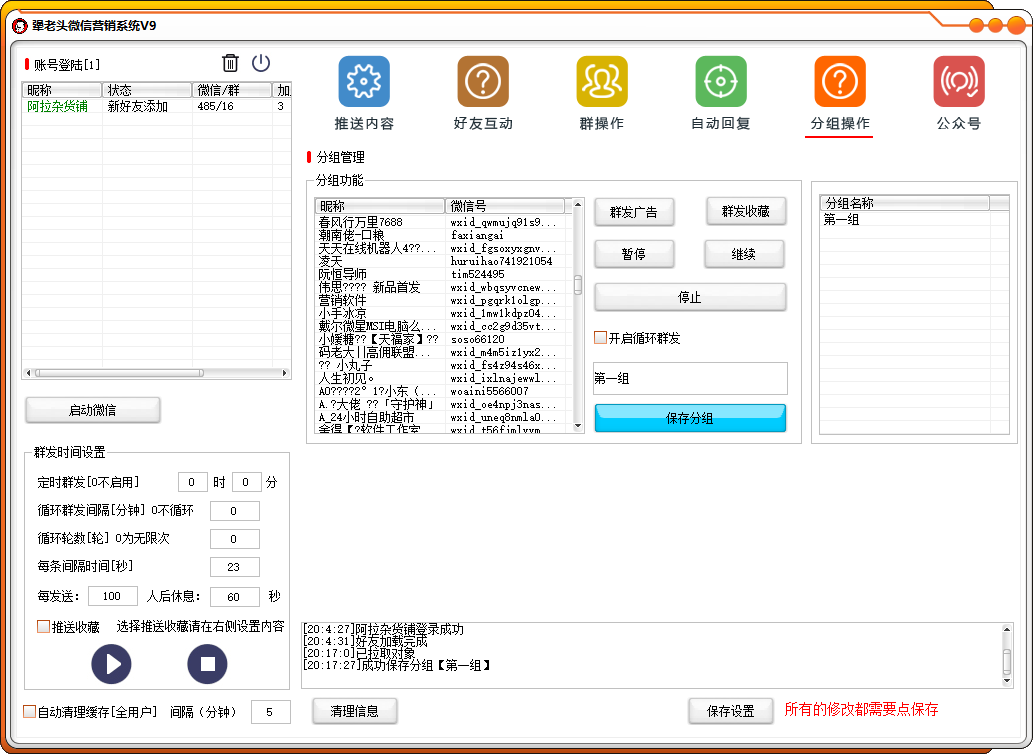Image resolution: width=1033 pixels, height=754 pixels.
Task: Open 分组操作 orange icon
Action: point(840,81)
